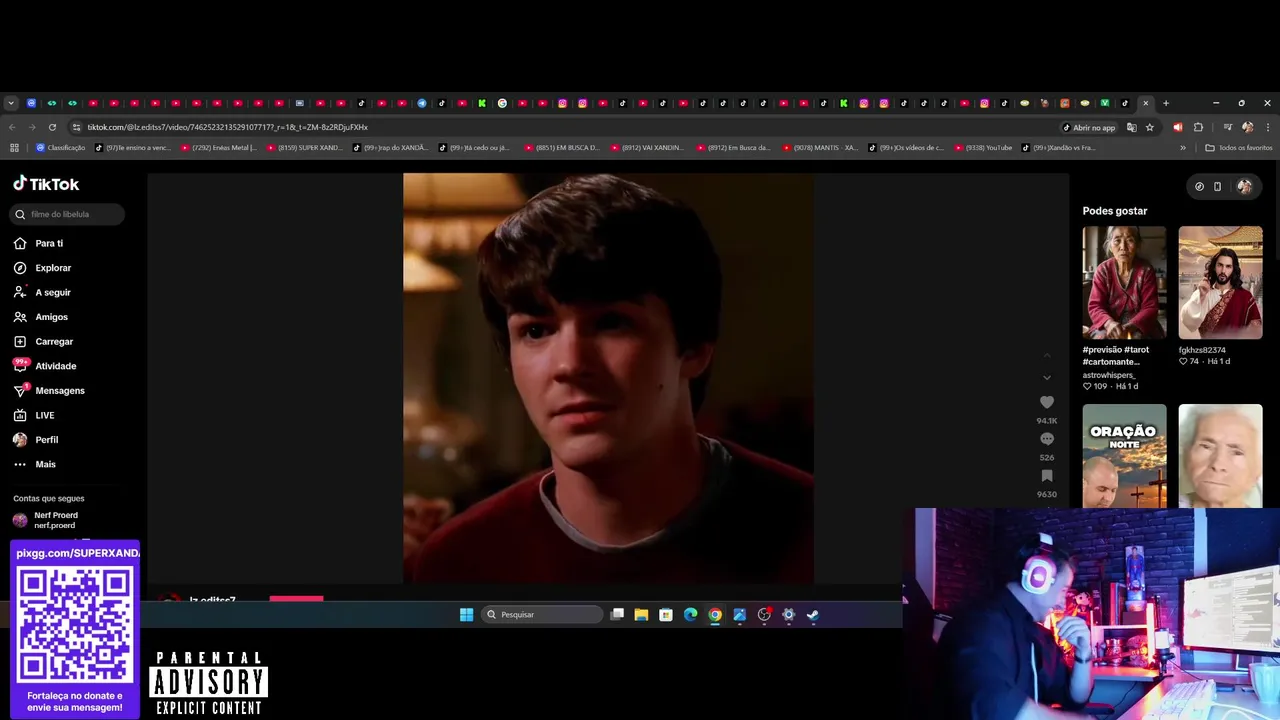Open Chrome three-dot menu

(x=1268, y=127)
